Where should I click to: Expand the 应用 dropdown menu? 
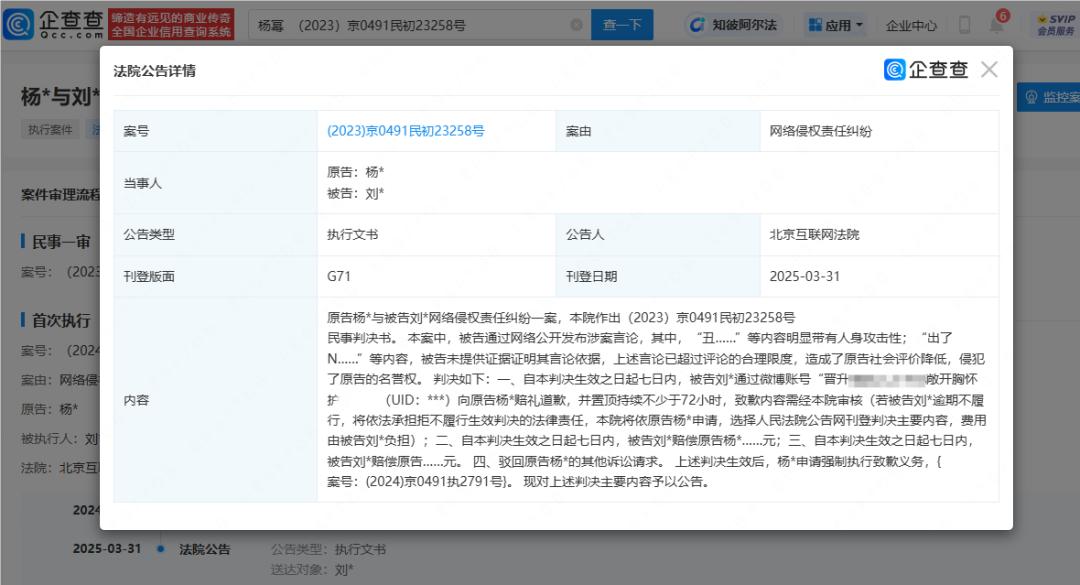(x=835, y=25)
